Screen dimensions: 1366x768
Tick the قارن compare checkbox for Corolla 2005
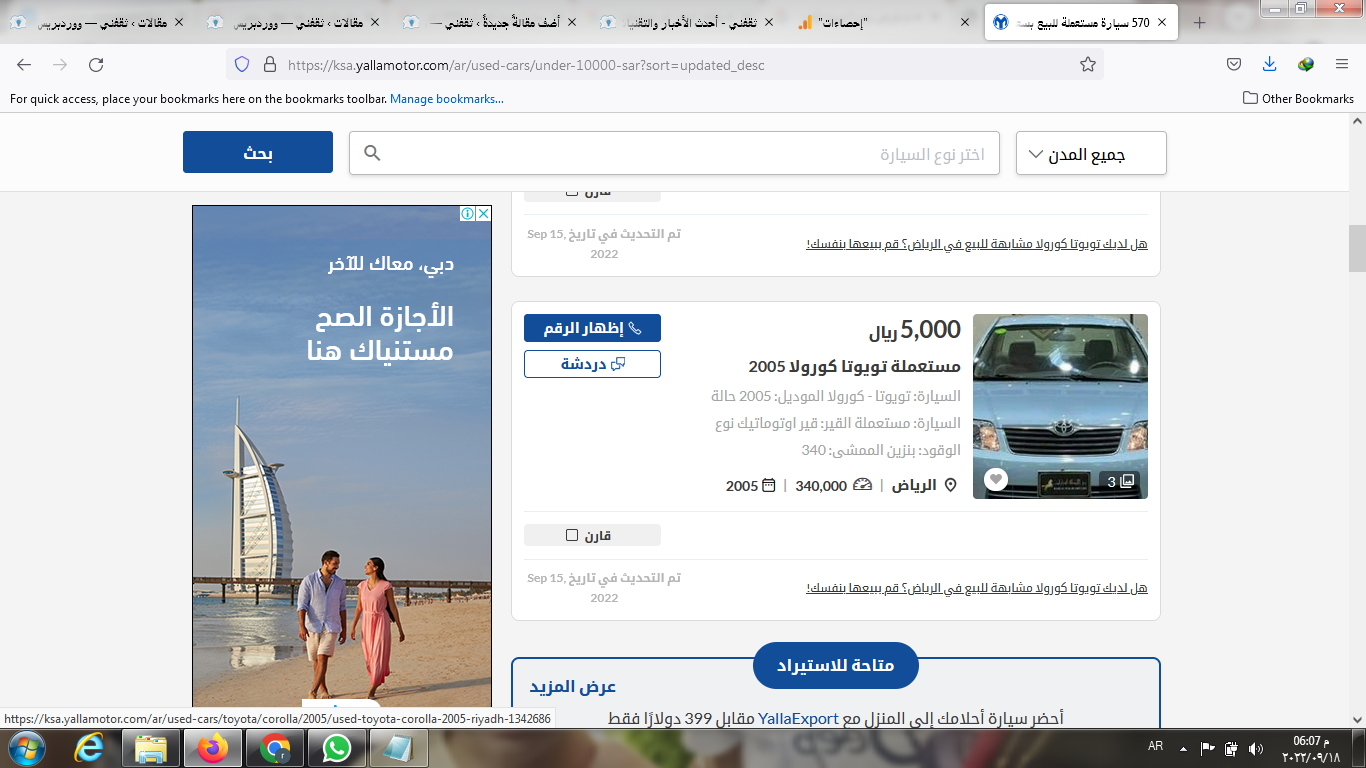coord(572,535)
